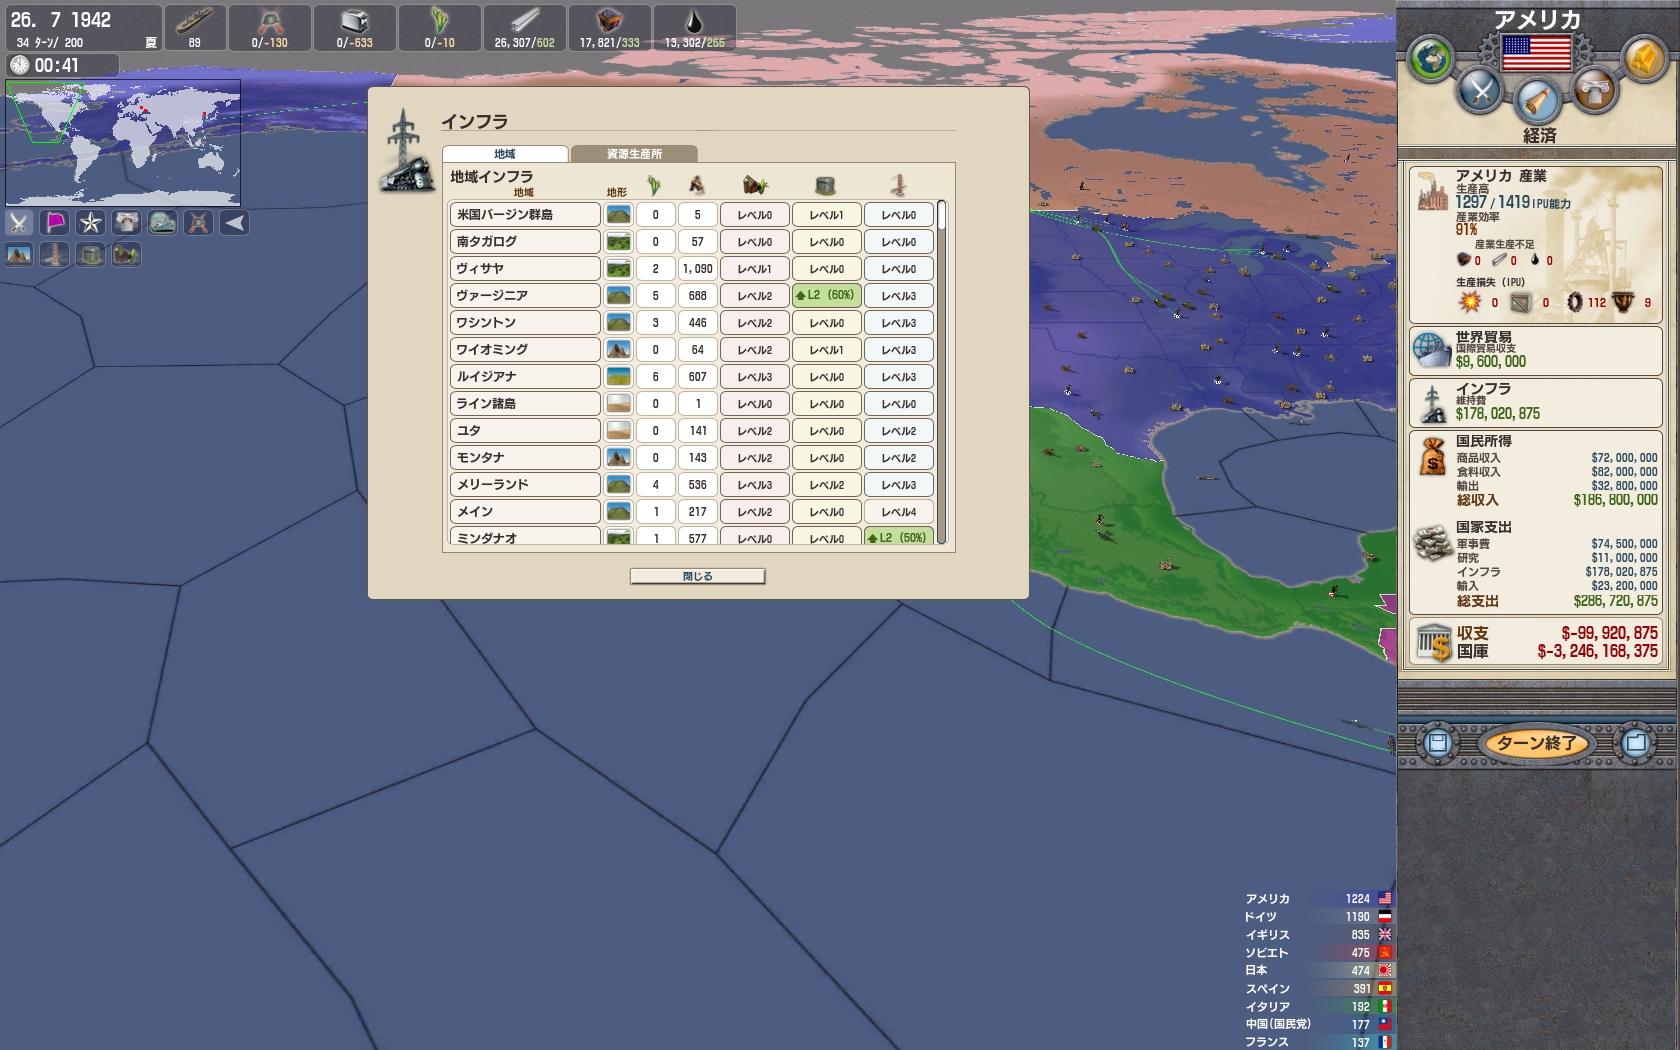Click the 地形 column header
The width and height of the screenshot is (1680, 1050).
617,192
